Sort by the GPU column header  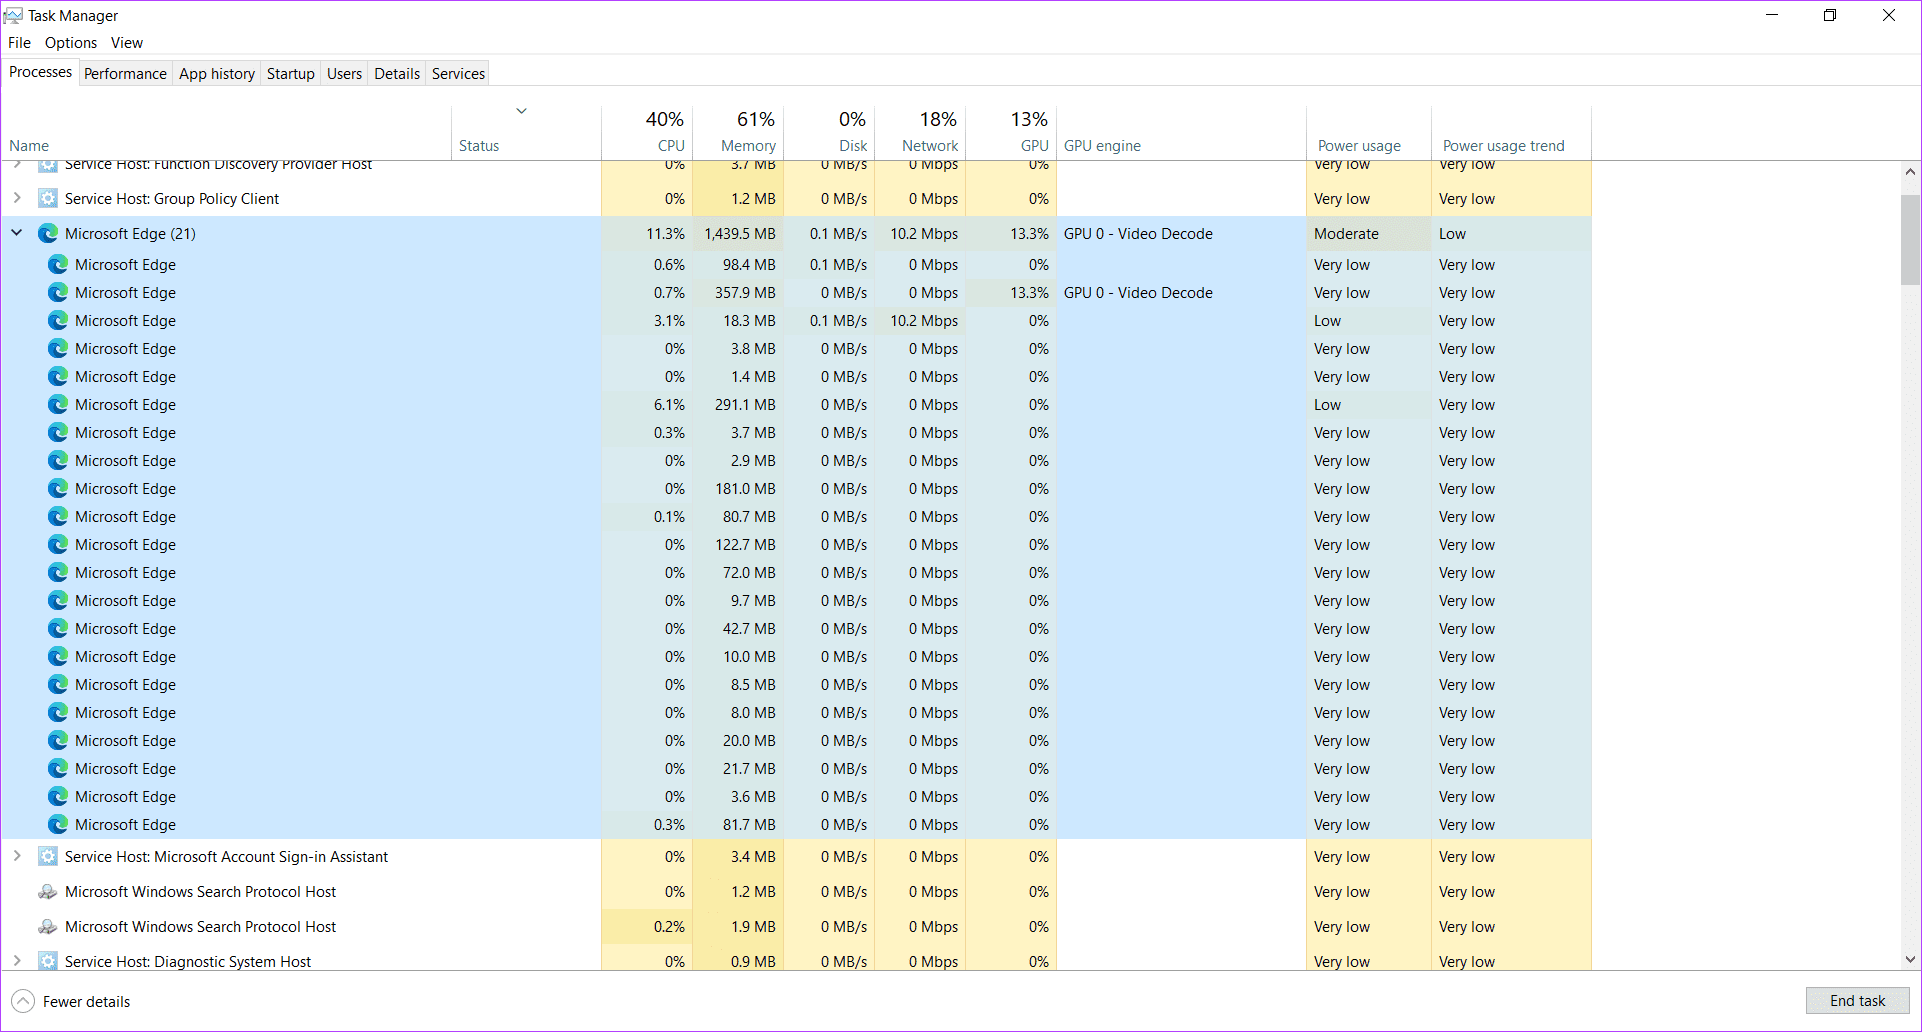pyautogui.click(x=1011, y=132)
